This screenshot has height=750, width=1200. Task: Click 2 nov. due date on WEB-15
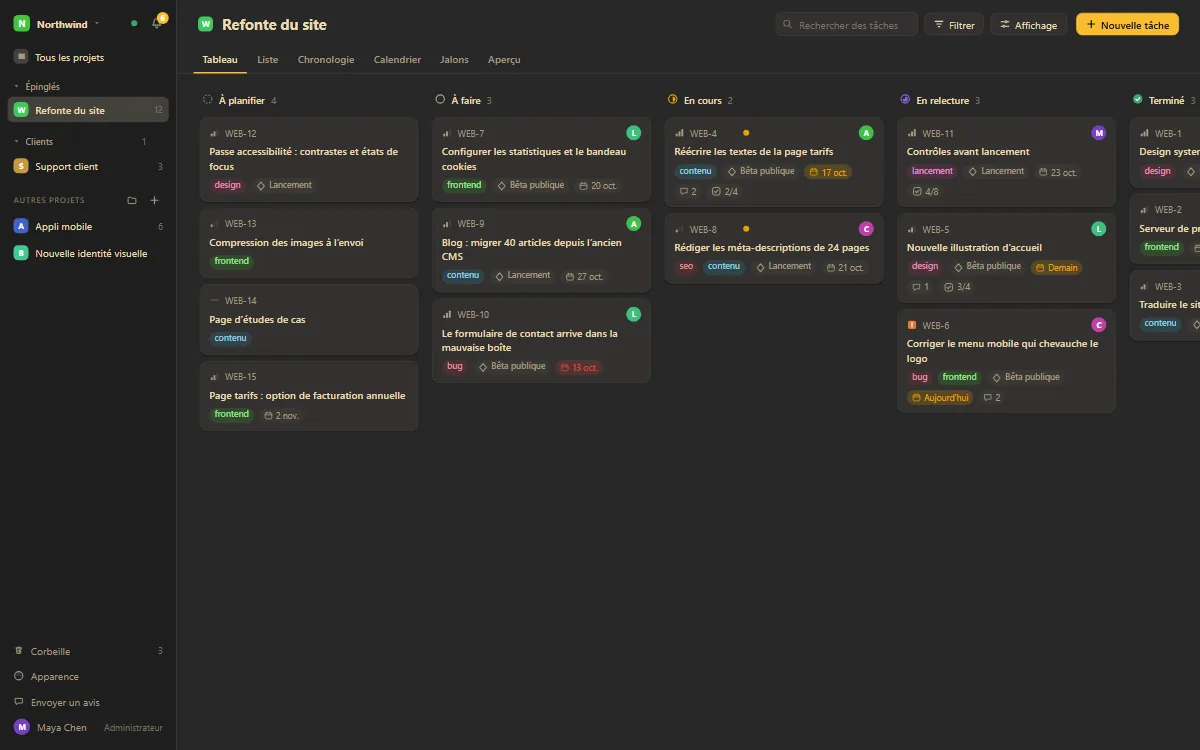pyautogui.click(x=281, y=415)
